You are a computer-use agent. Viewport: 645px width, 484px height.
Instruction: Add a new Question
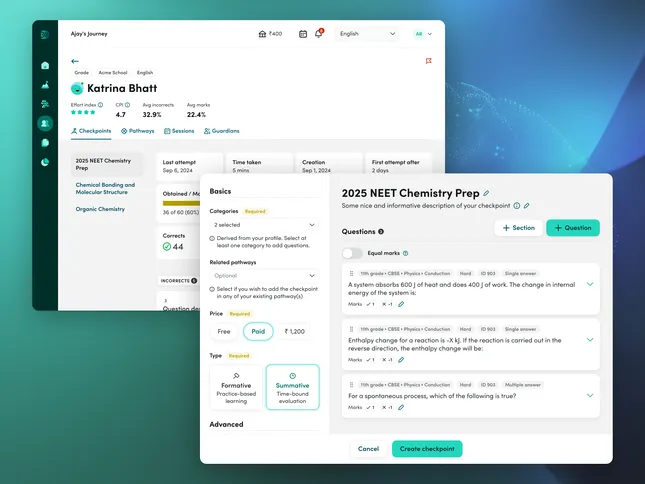(573, 228)
